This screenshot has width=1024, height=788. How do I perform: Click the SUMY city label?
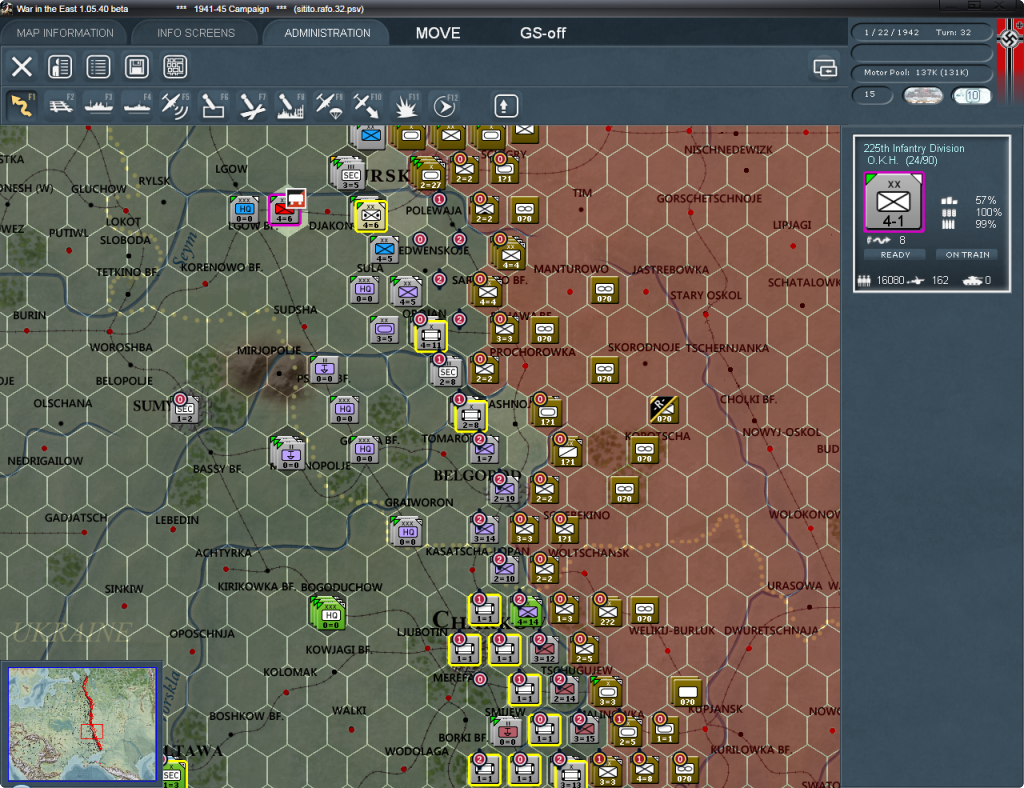(x=152, y=406)
